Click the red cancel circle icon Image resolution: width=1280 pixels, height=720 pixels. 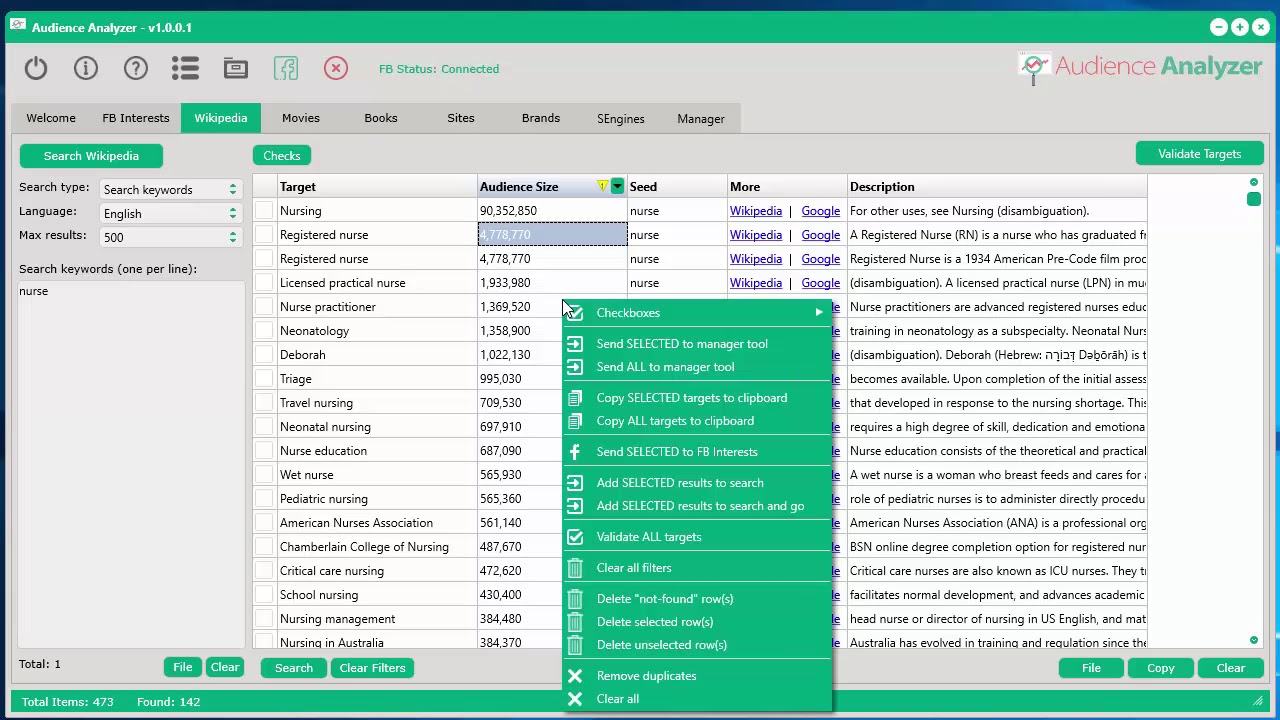click(x=336, y=68)
